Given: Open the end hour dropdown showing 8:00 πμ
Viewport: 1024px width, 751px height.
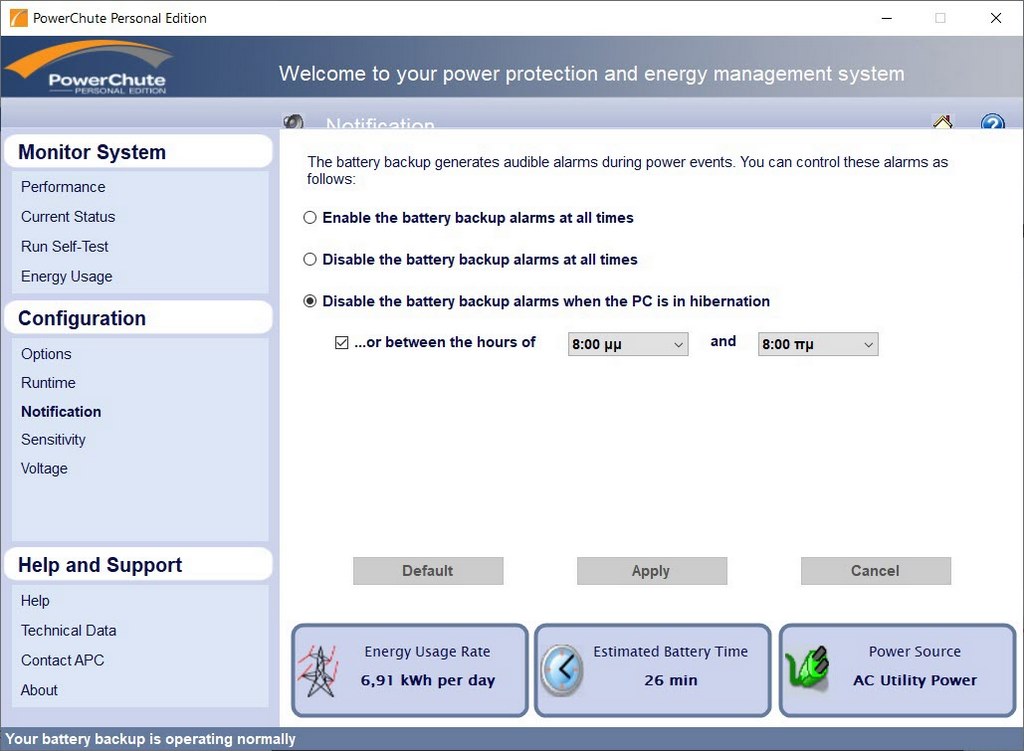Looking at the screenshot, I should [818, 344].
